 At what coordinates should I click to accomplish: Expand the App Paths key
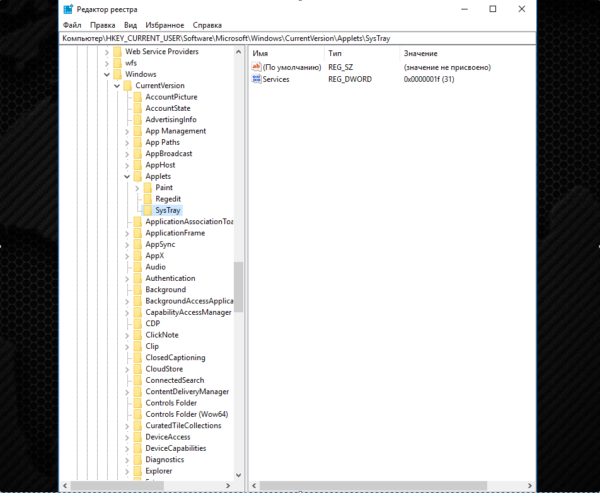[x=127, y=142]
